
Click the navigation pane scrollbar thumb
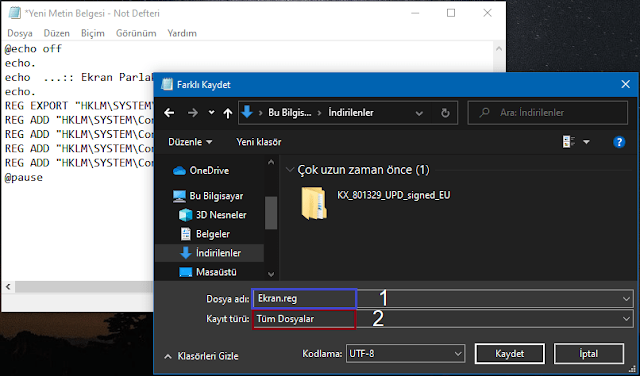tap(271, 213)
